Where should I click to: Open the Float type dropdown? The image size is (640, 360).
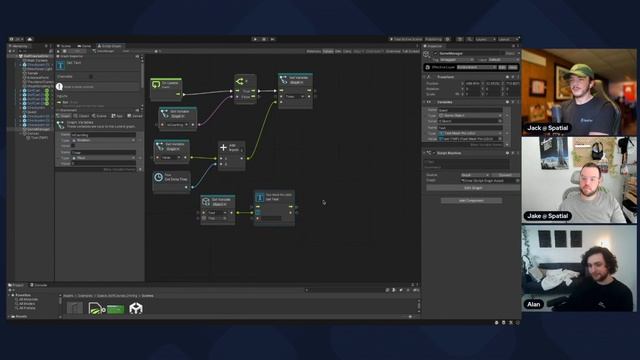point(103,158)
